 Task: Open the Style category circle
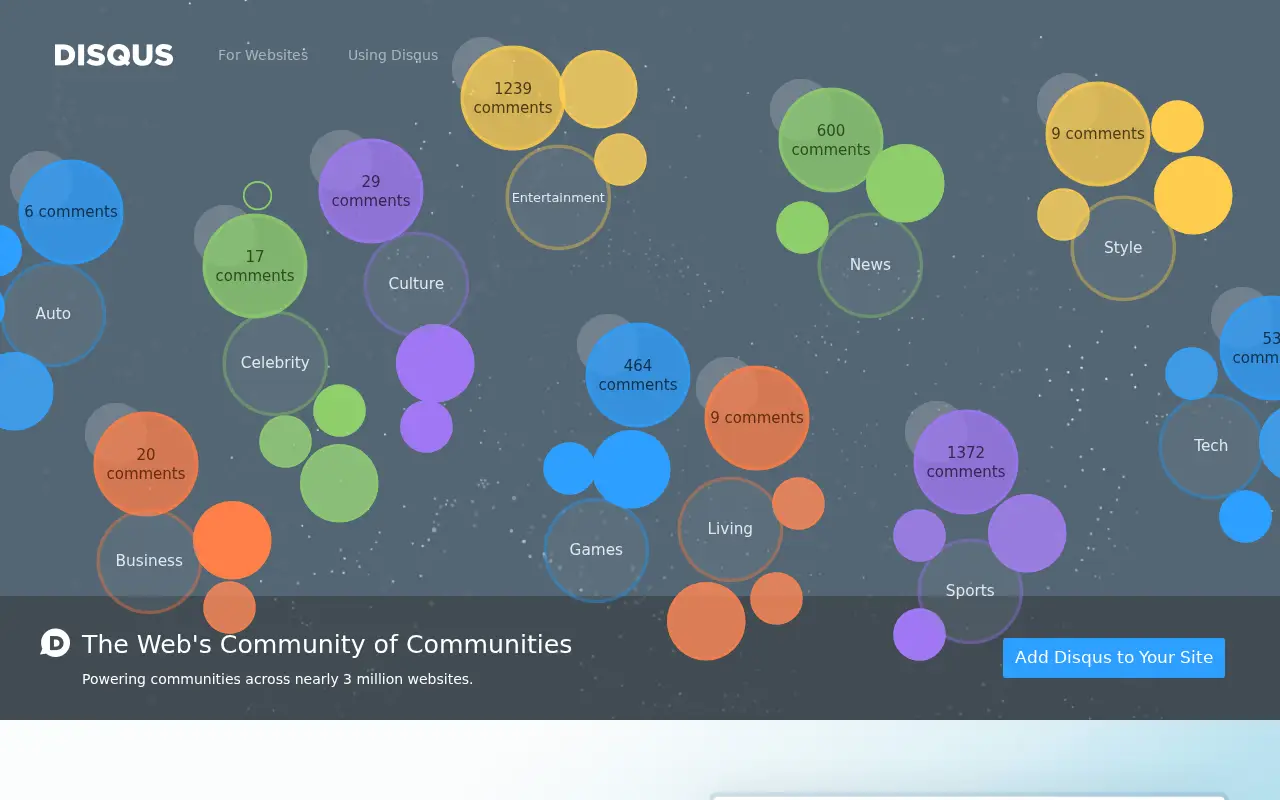pos(1123,248)
